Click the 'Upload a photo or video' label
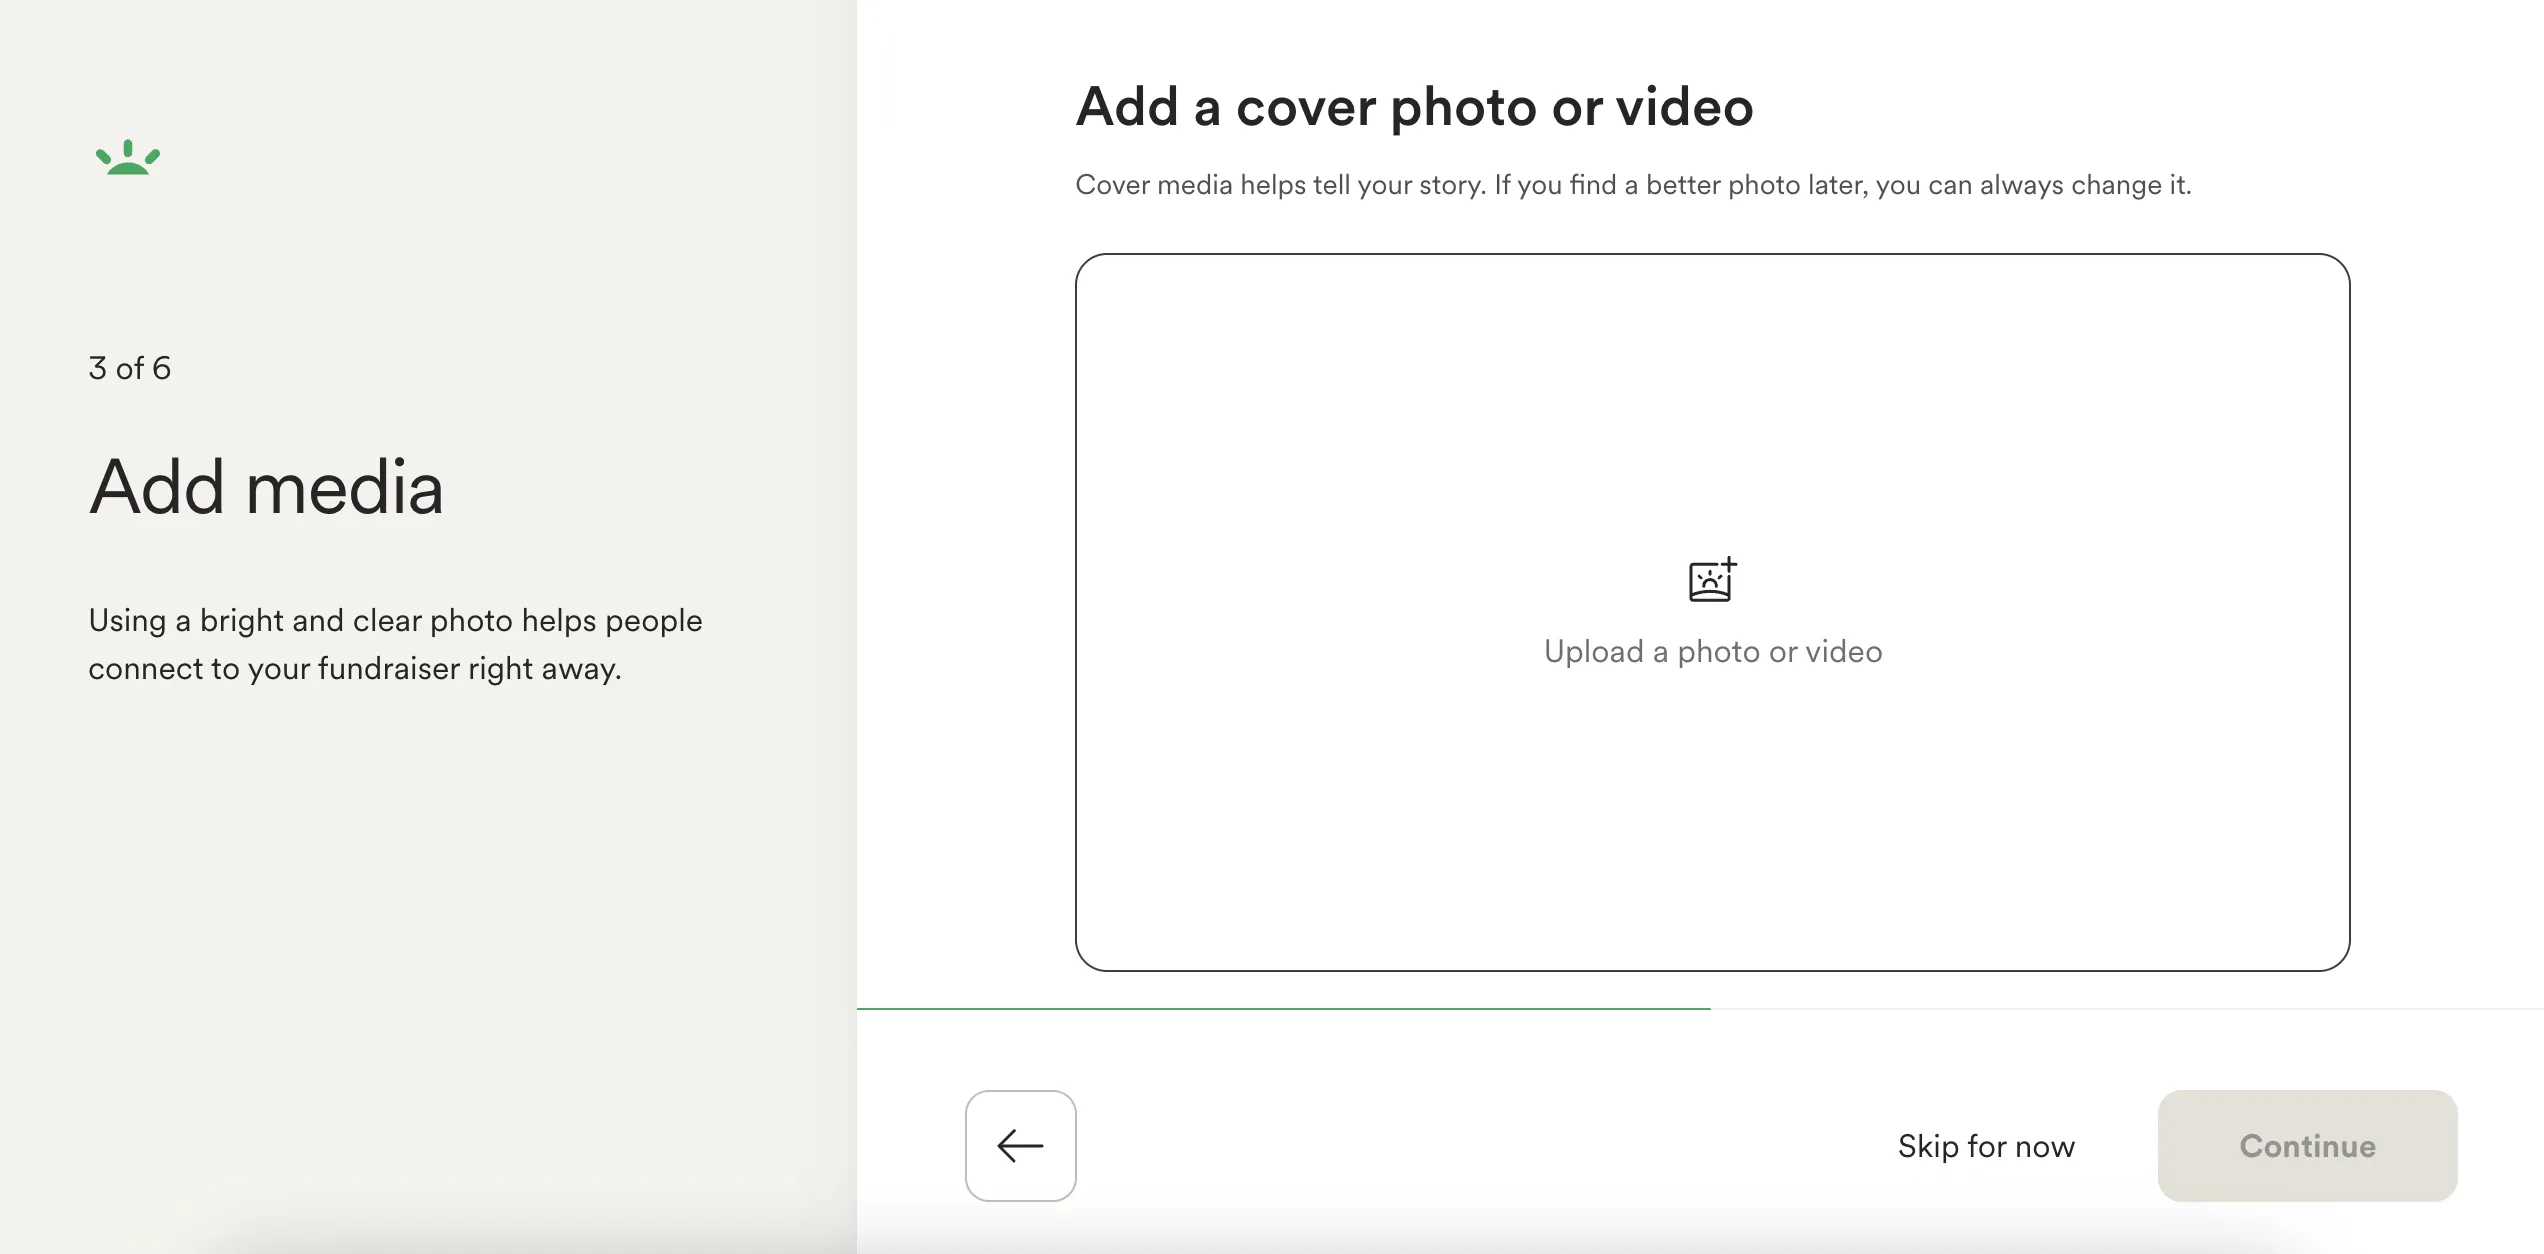The width and height of the screenshot is (2544, 1254). click(1713, 651)
